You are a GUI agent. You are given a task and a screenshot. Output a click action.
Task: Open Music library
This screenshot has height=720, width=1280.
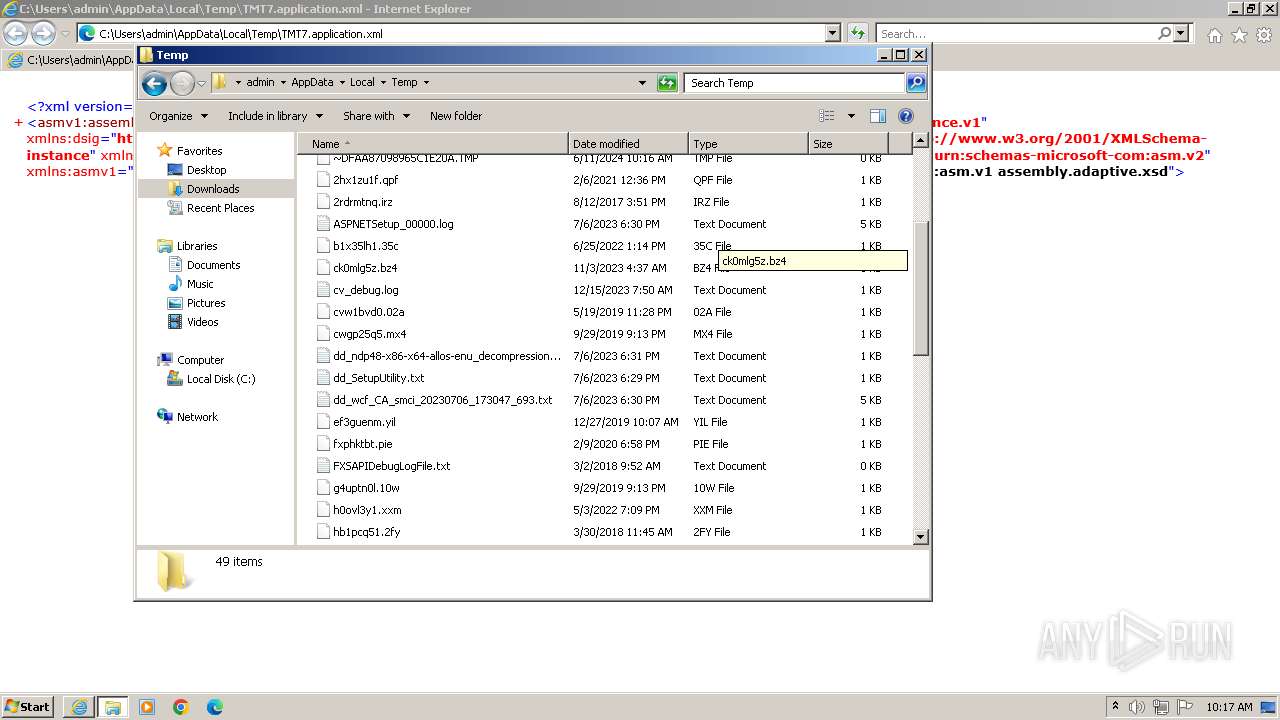200,284
